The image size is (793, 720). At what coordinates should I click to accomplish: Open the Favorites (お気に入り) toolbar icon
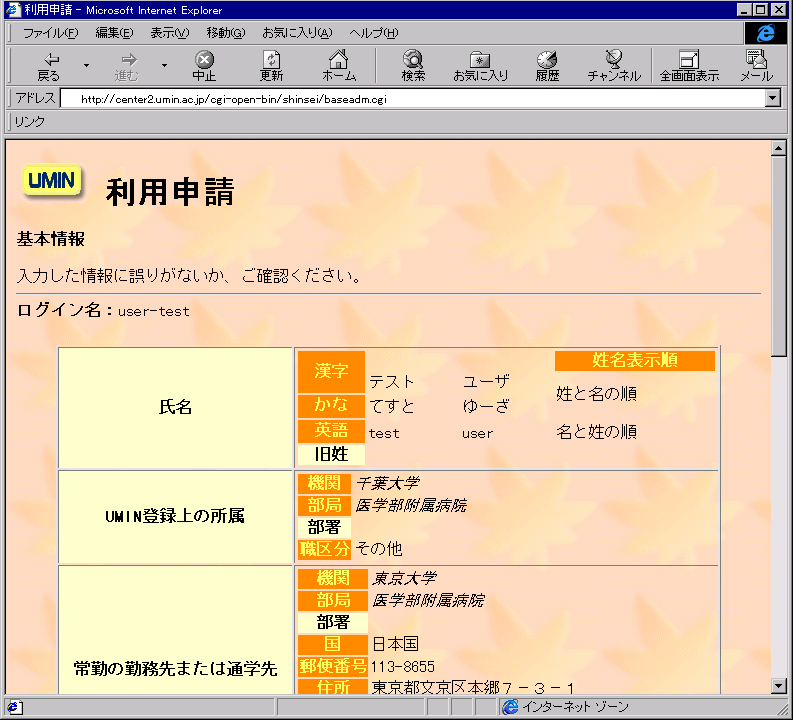[480, 66]
